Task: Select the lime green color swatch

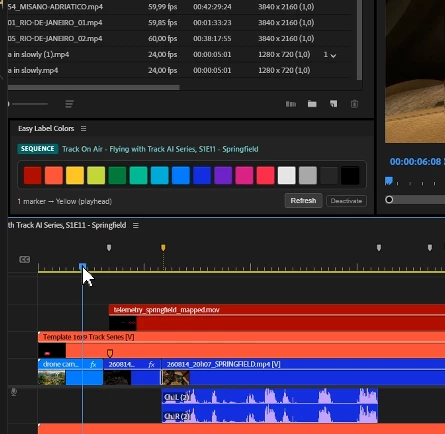Action: pyautogui.click(x=96, y=175)
